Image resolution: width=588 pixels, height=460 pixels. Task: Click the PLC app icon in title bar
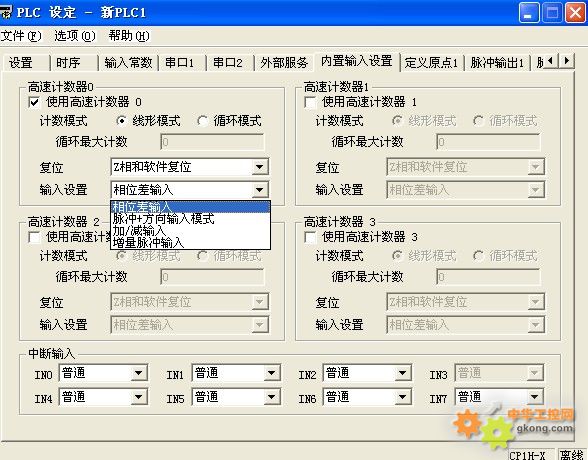(x=5, y=13)
